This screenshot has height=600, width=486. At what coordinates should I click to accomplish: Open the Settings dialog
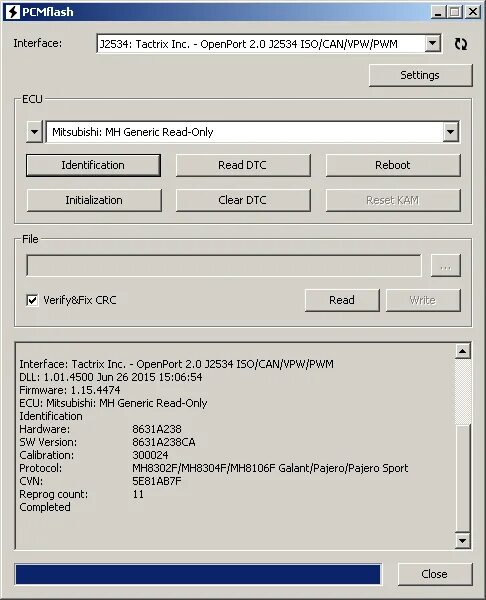(421, 75)
